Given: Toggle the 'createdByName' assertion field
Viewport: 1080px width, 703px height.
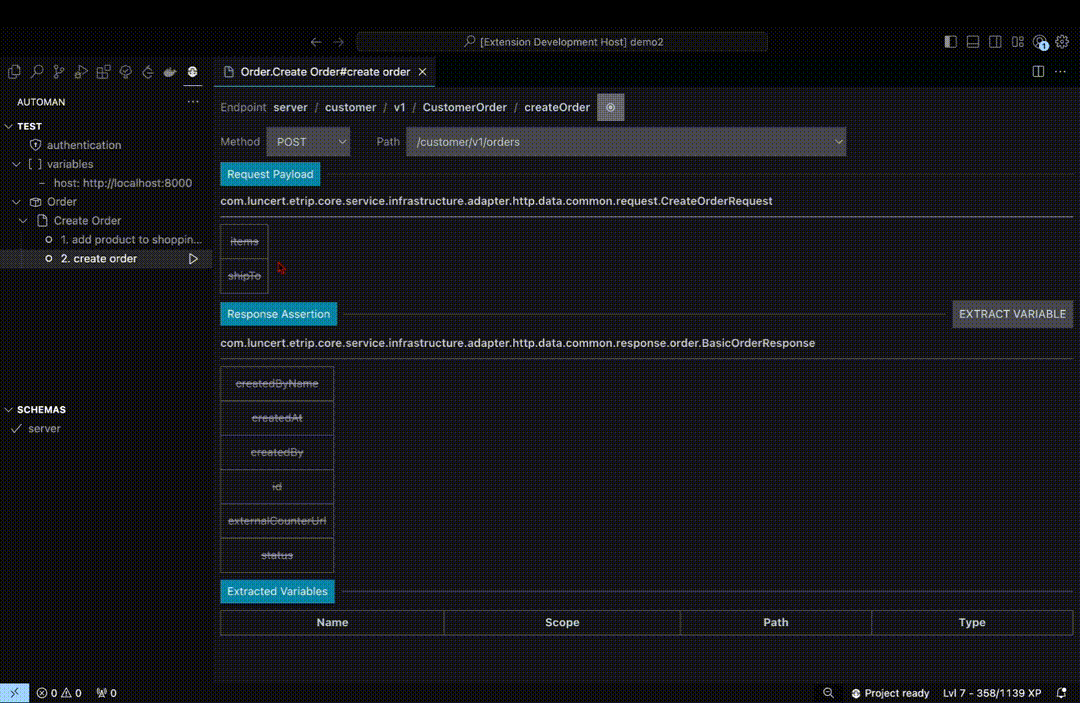Looking at the screenshot, I should [x=277, y=383].
